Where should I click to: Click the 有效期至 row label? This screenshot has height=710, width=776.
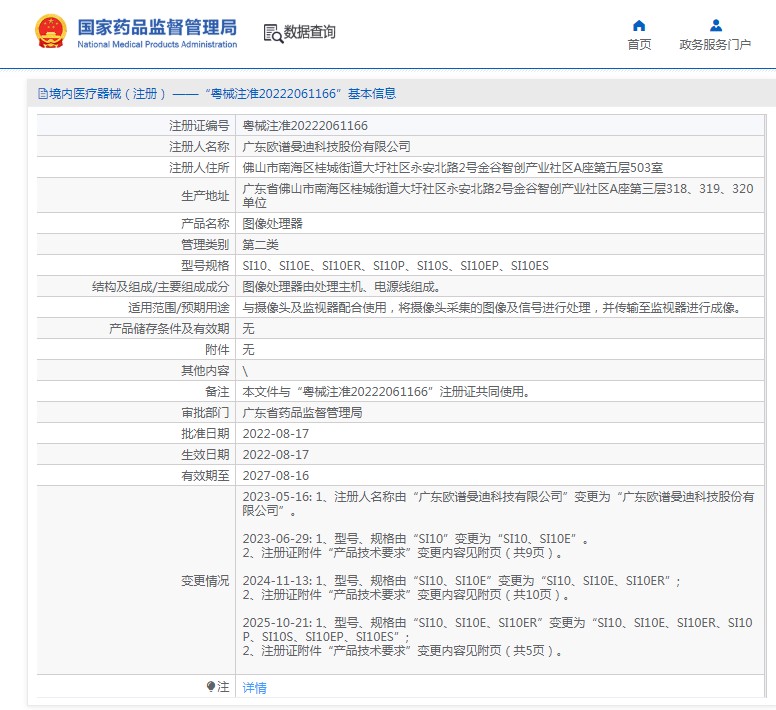pos(205,475)
